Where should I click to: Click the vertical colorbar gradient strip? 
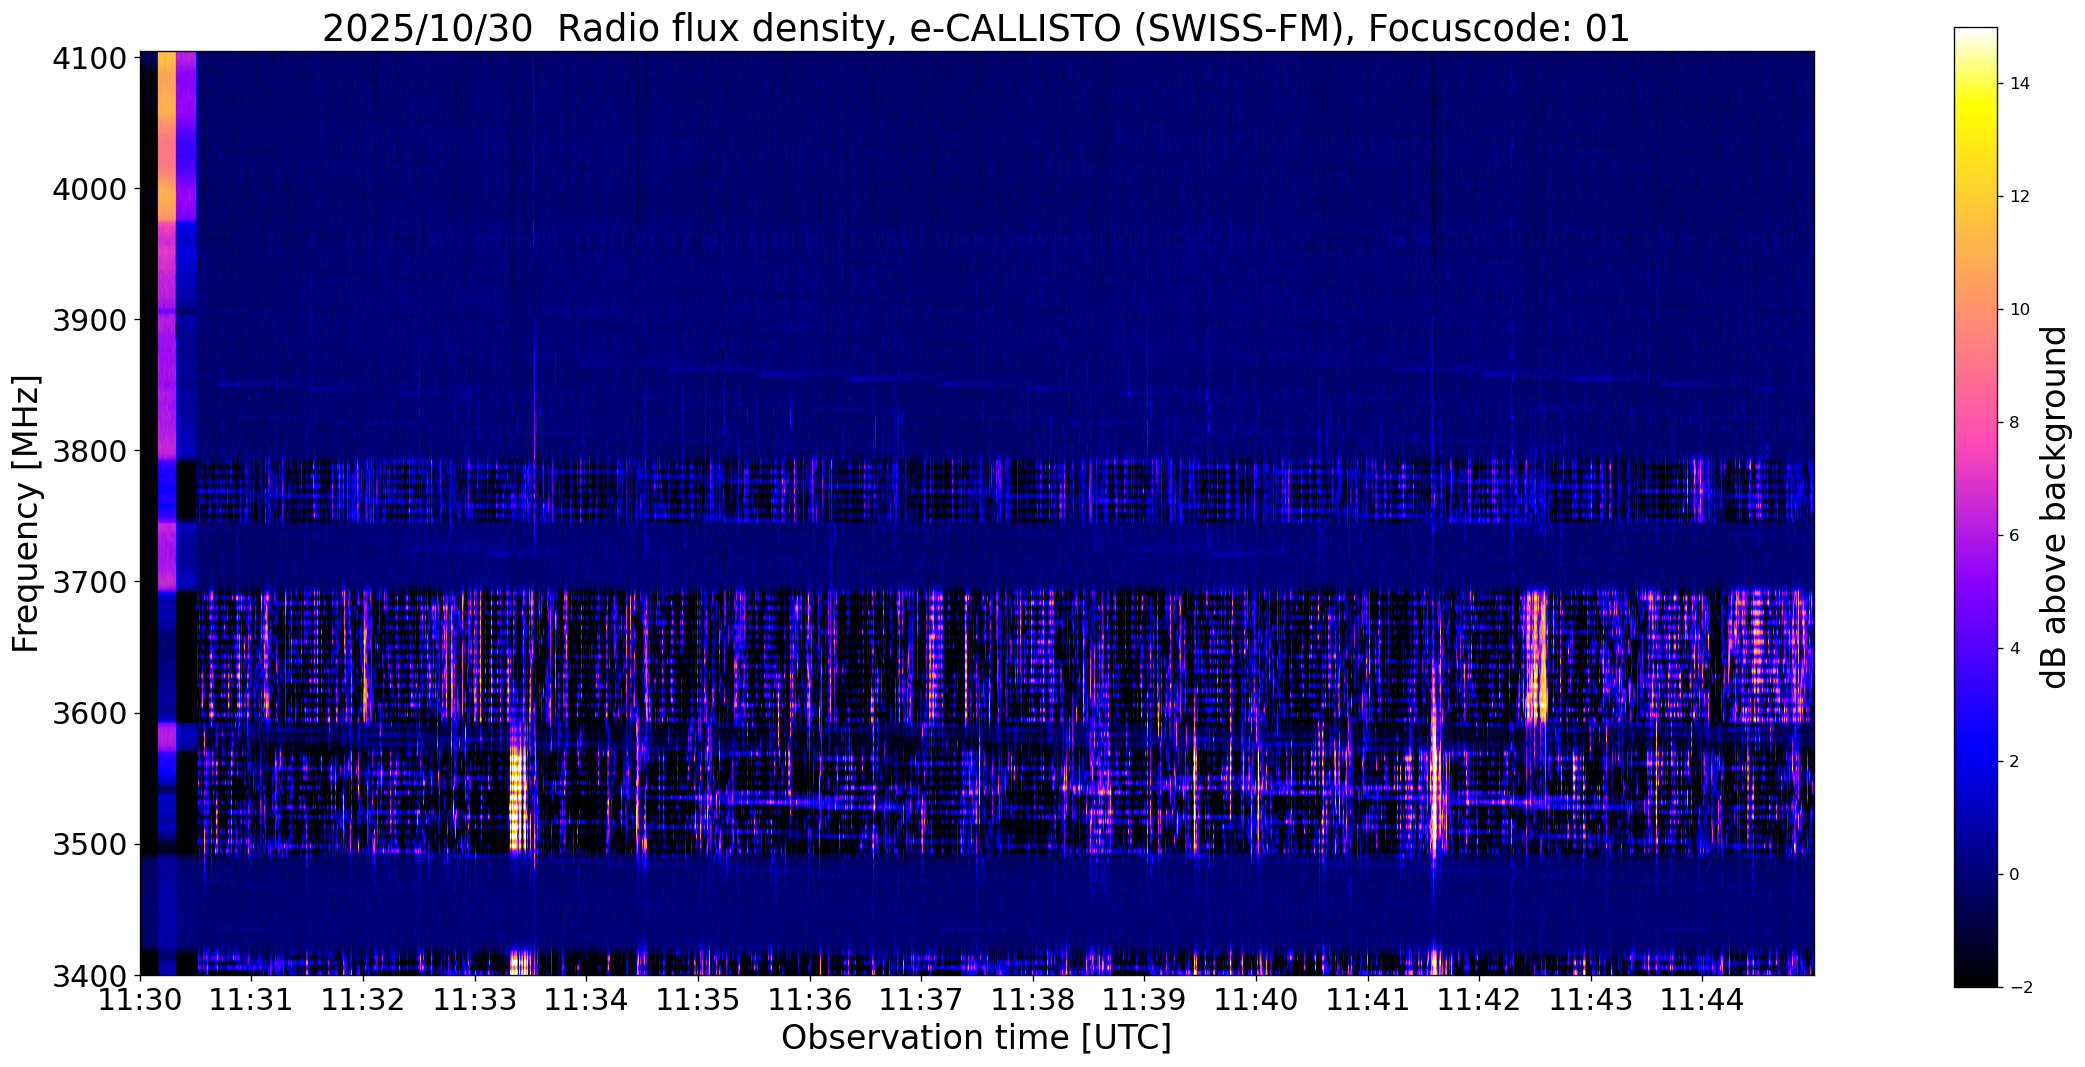click(1975, 507)
